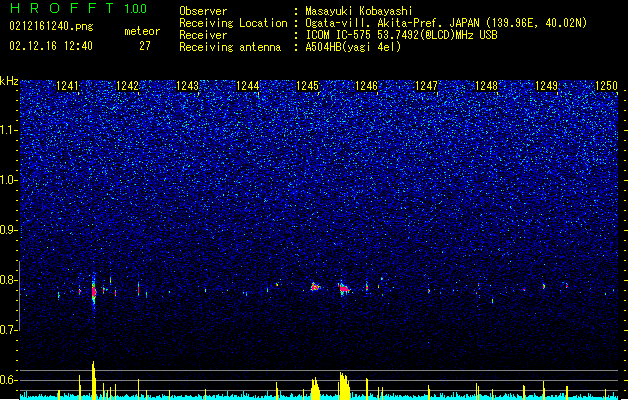Click the observer name Masayuki Kobayashi

(x=359, y=11)
